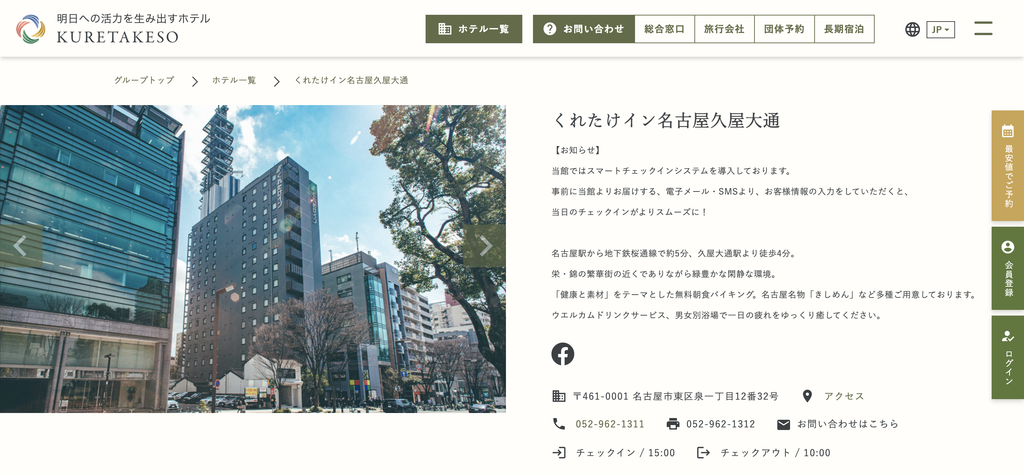Open the ホテル一覧 button

(x=473, y=29)
